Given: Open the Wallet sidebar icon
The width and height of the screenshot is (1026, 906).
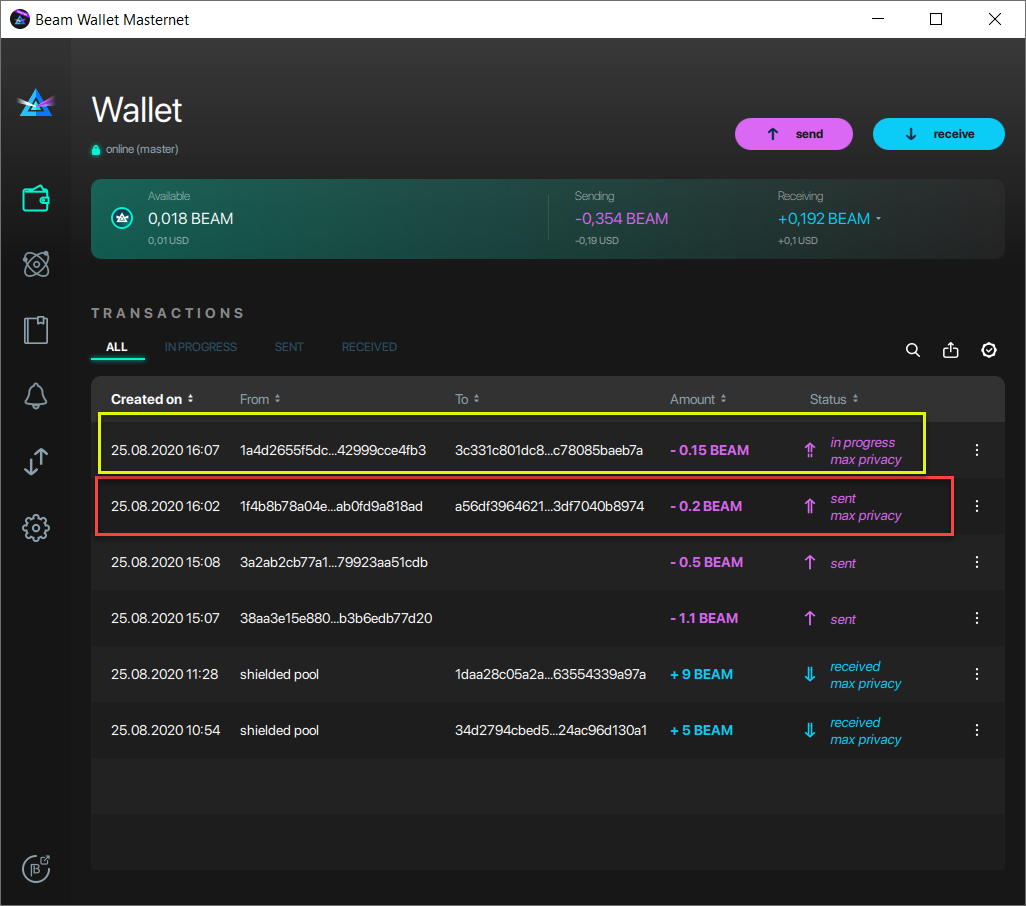Looking at the screenshot, I should (36, 198).
